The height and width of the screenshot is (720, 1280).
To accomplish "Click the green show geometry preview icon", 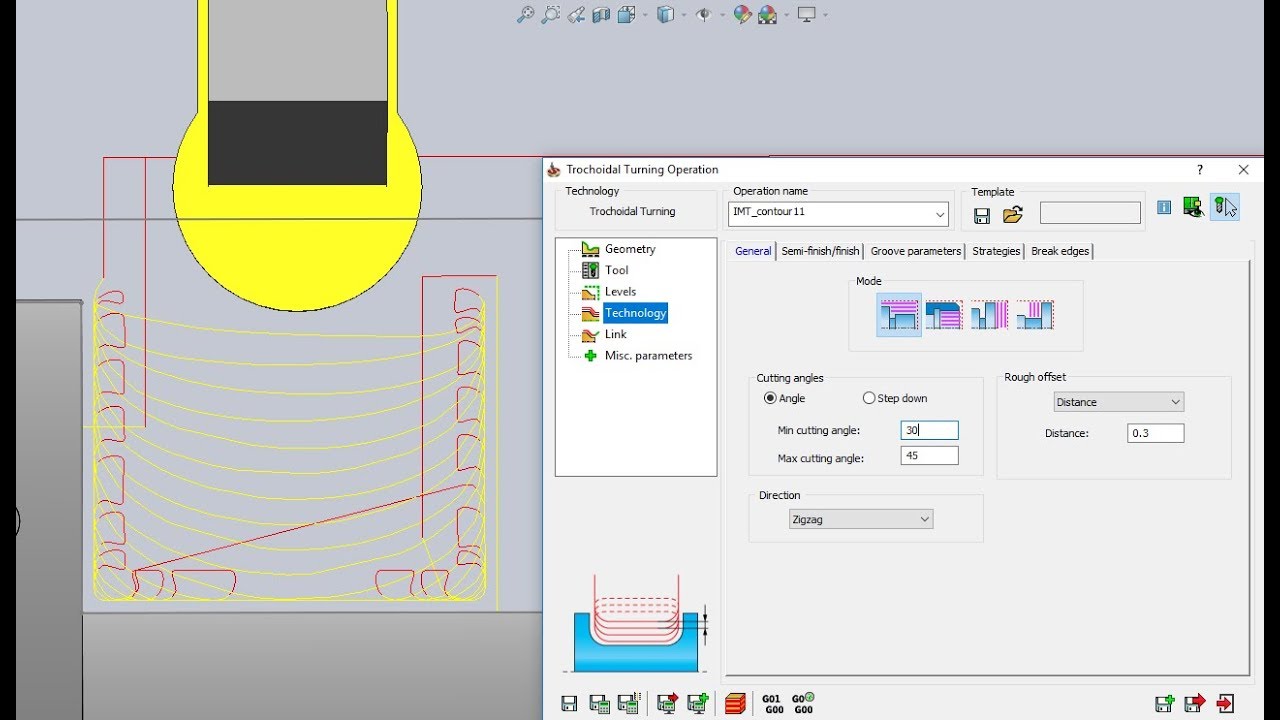I will [x=1192, y=207].
